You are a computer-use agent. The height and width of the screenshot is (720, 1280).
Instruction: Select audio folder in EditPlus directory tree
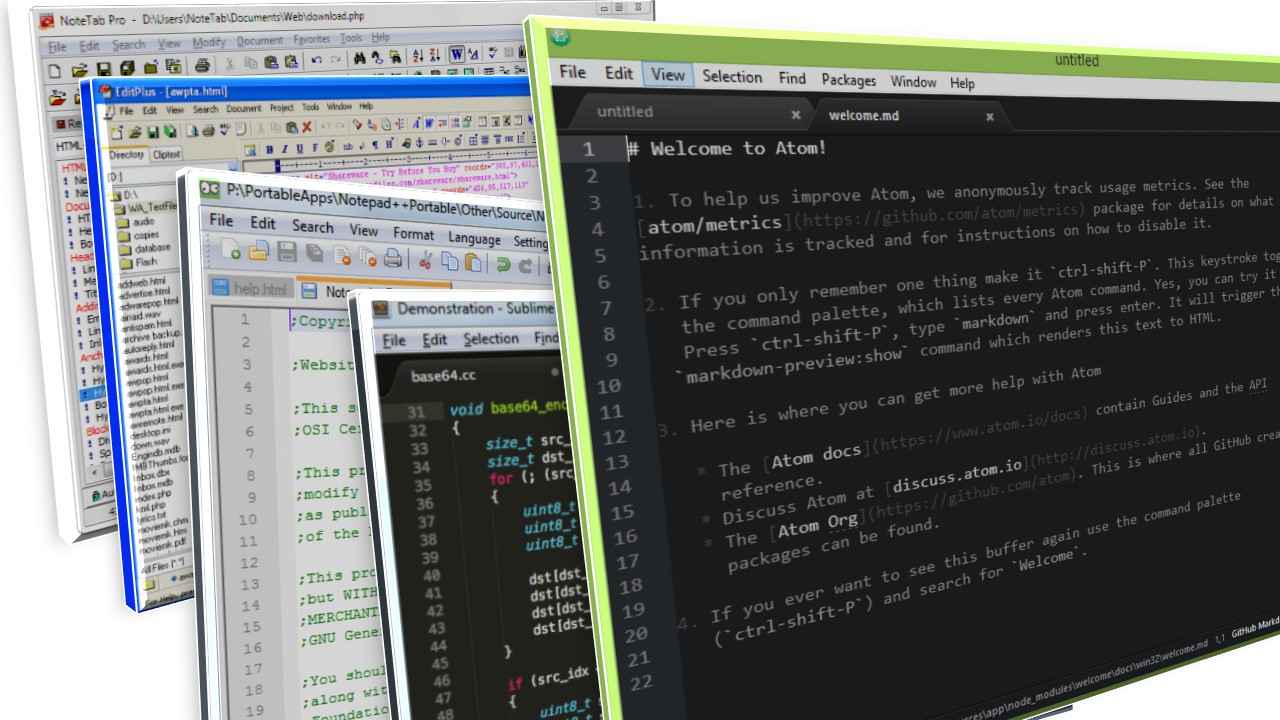144,222
